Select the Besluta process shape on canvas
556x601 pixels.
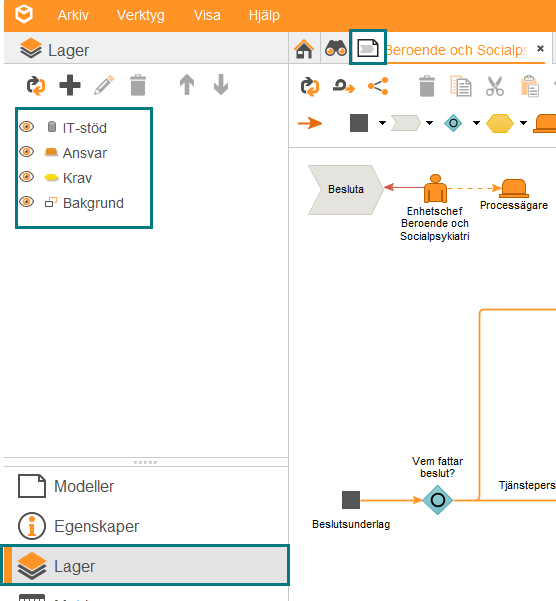[346, 189]
